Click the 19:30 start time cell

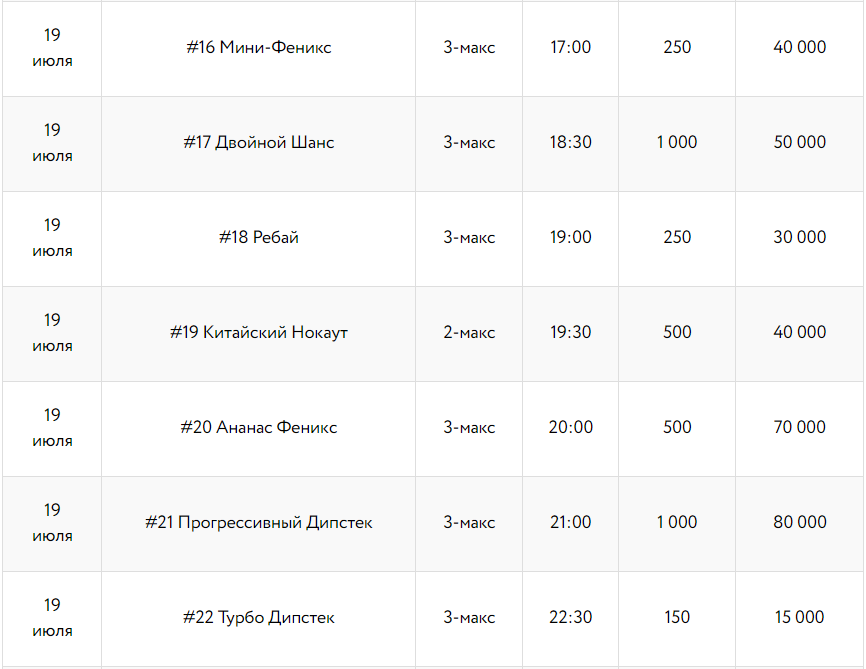(x=571, y=332)
